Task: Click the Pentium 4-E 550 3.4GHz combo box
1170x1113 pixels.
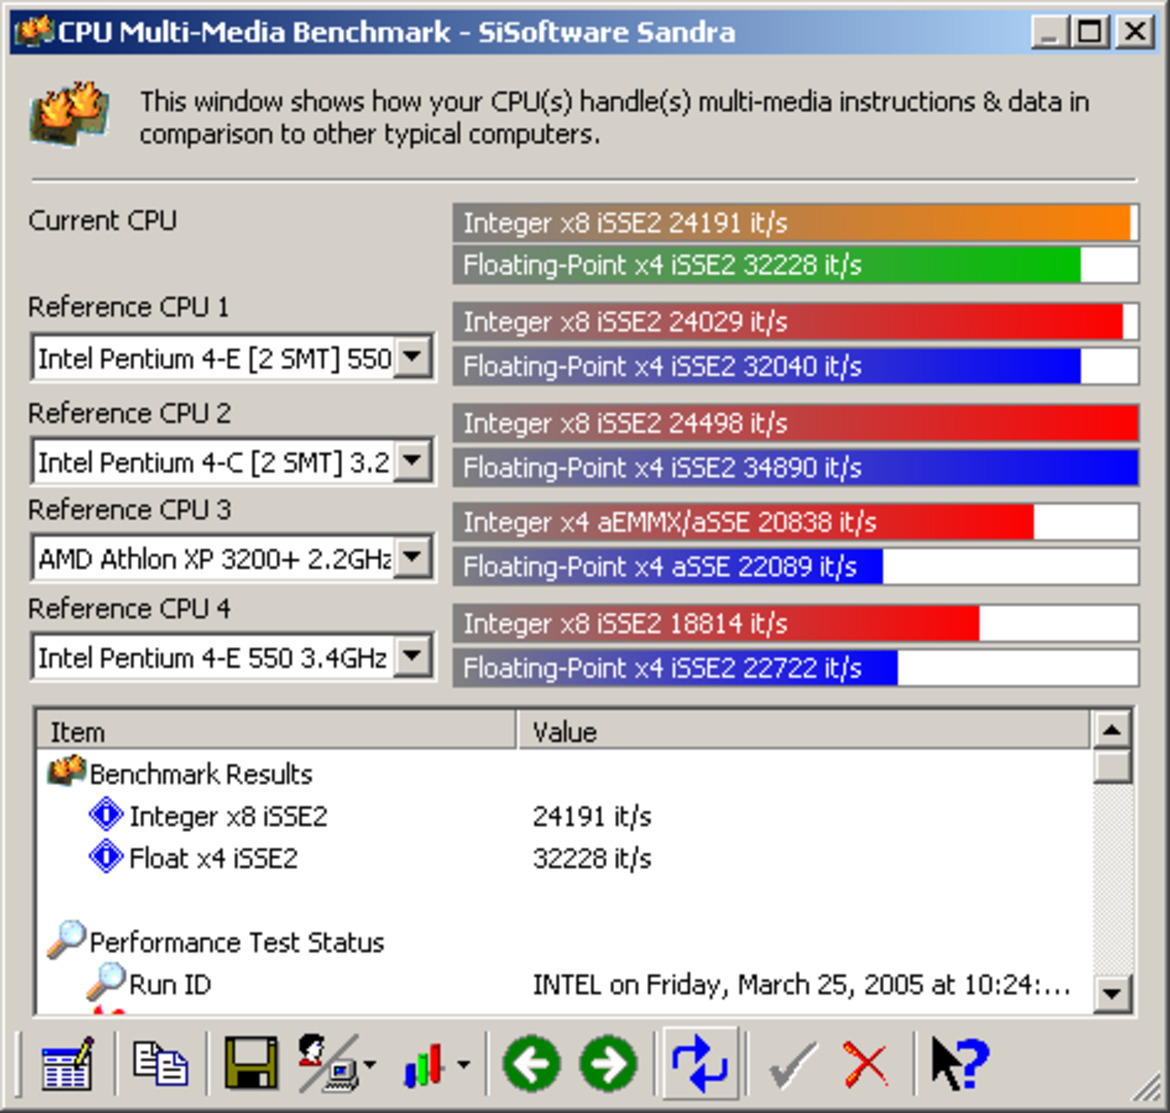Action: (233, 657)
